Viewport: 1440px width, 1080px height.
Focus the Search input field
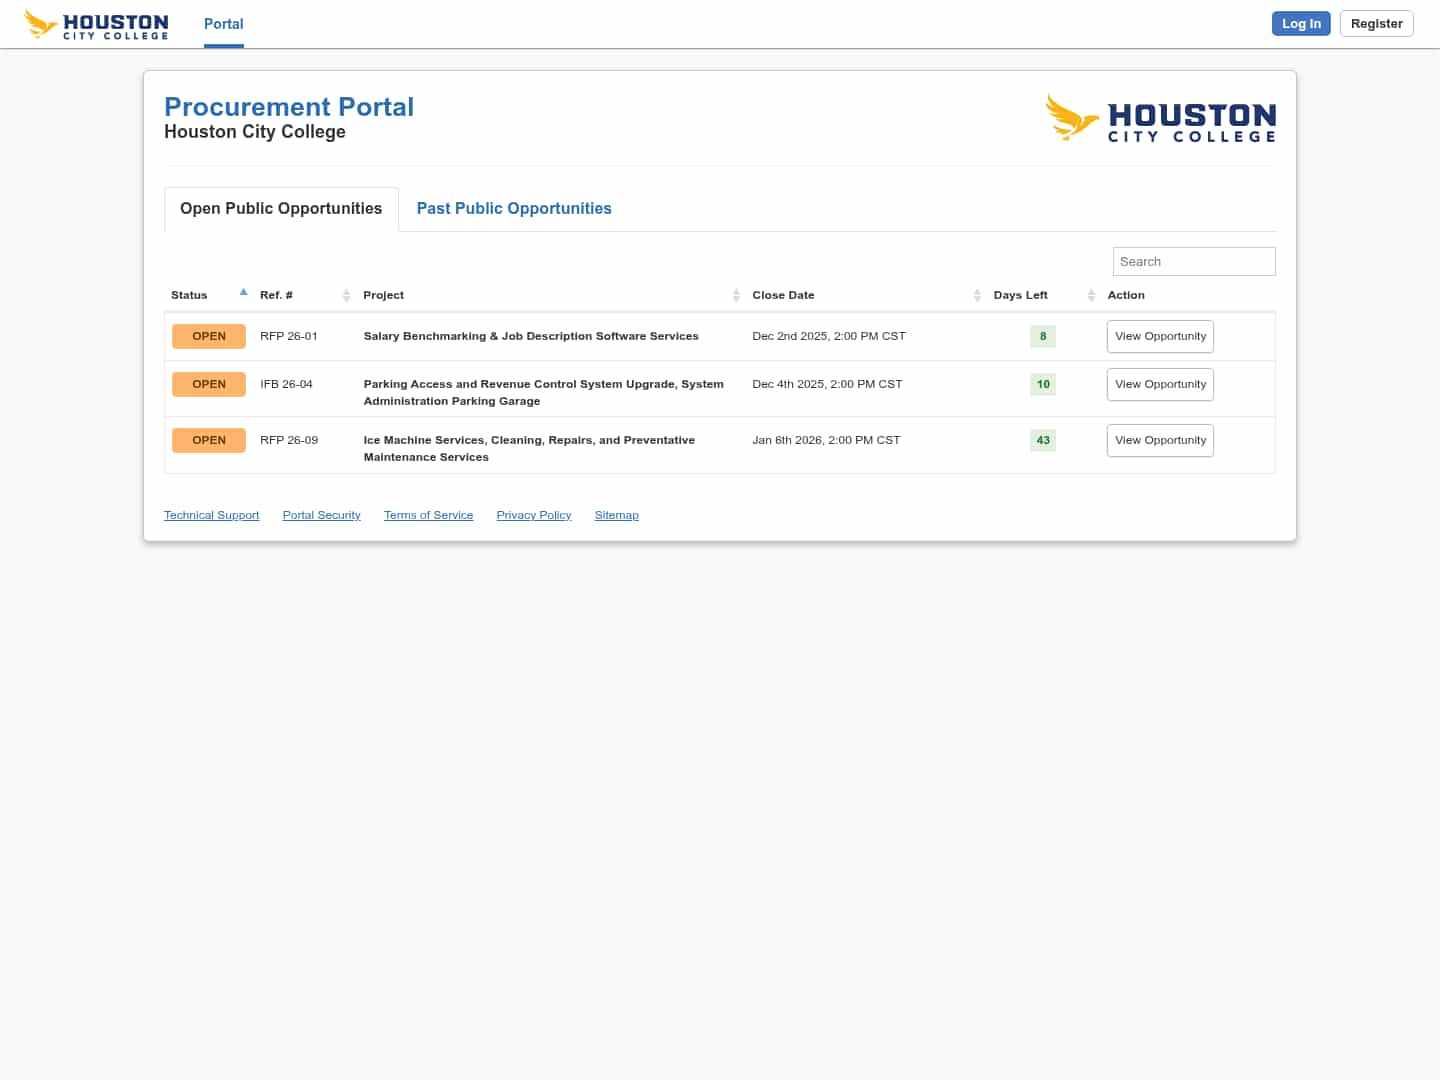click(1194, 262)
